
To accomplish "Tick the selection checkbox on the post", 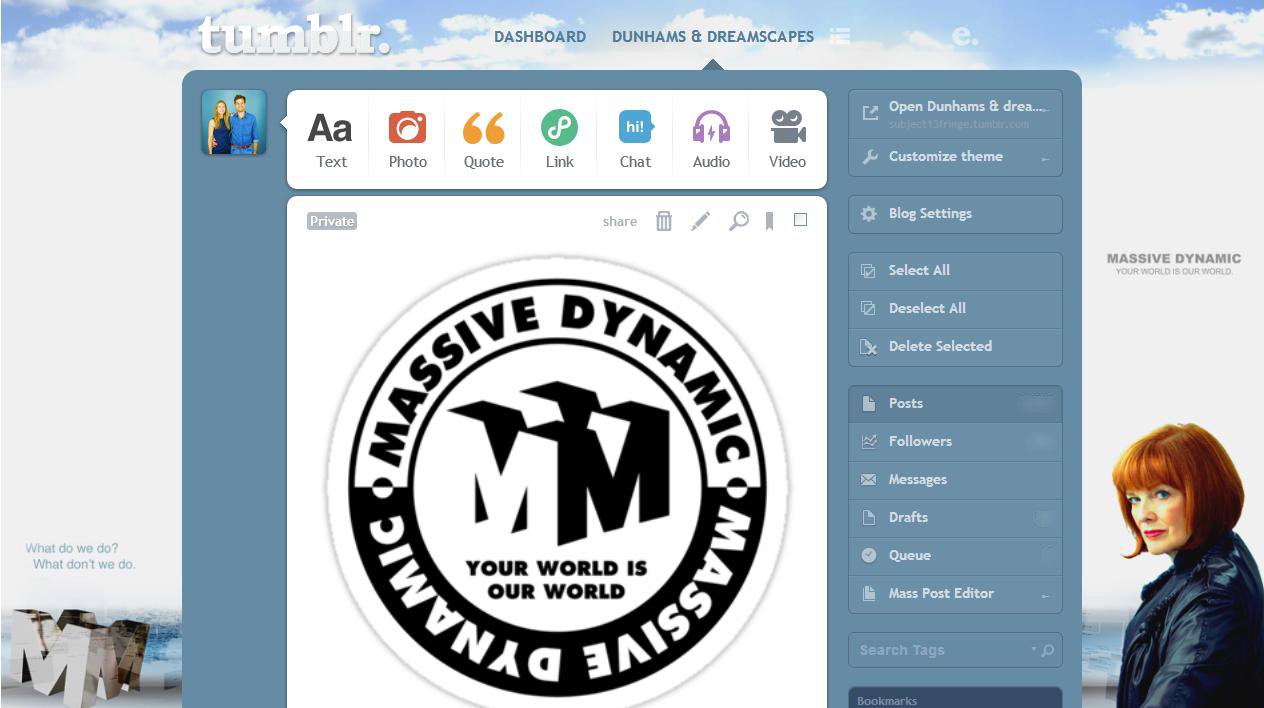I will point(800,220).
